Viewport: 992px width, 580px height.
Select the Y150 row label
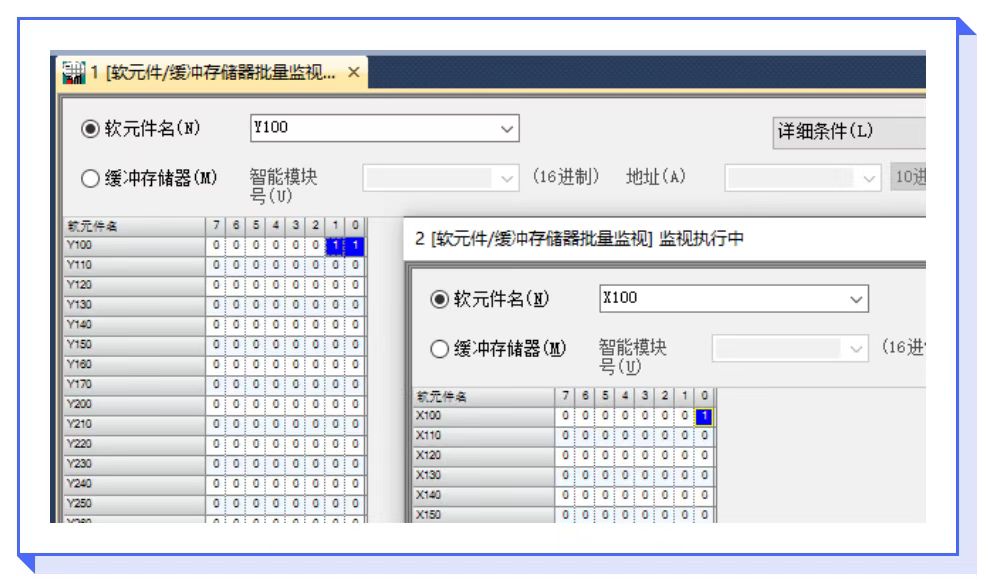pyautogui.click(x=134, y=345)
